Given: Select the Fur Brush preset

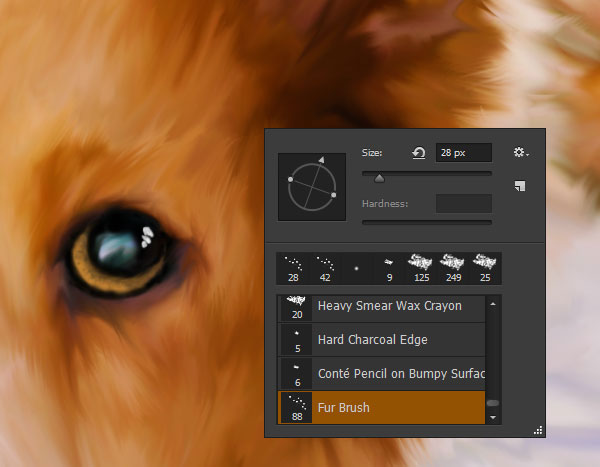Looking at the screenshot, I should pos(382,407).
